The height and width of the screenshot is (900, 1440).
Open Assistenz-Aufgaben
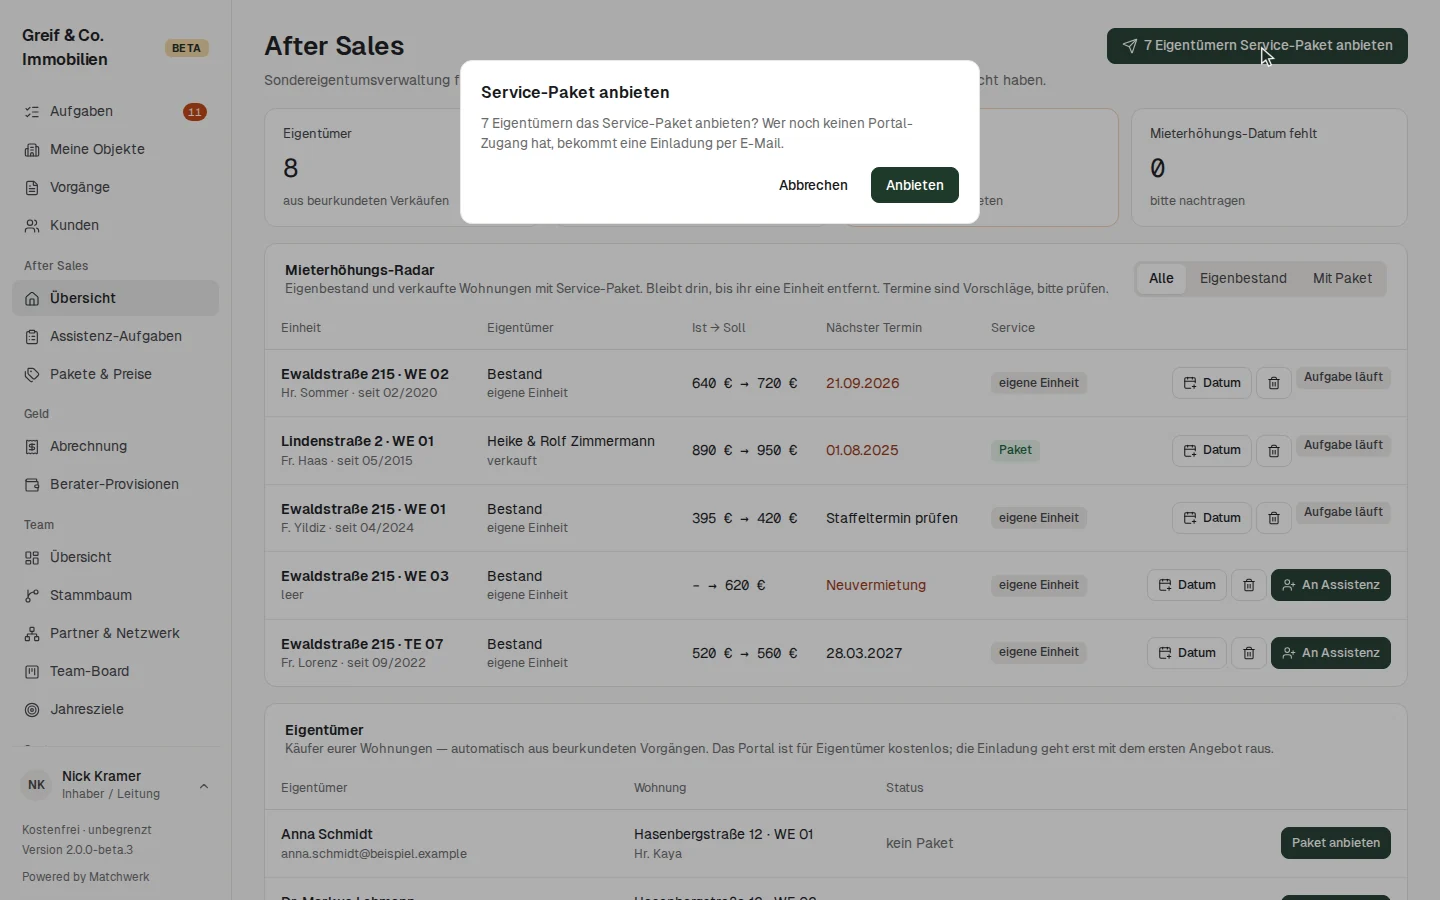tap(115, 337)
